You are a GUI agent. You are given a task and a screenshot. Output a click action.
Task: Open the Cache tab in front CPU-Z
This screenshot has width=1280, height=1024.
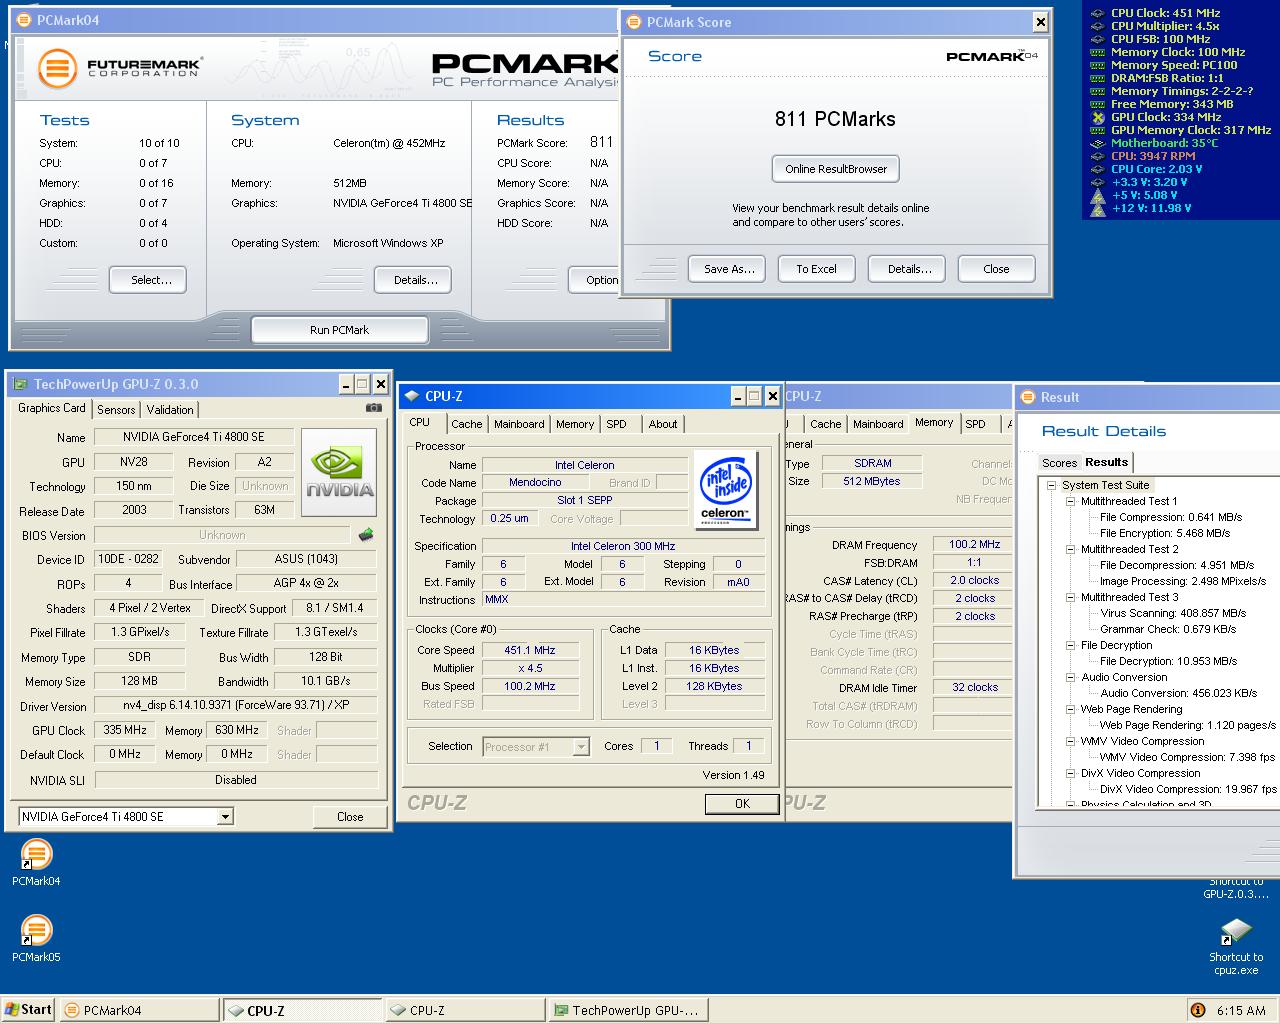tap(467, 424)
